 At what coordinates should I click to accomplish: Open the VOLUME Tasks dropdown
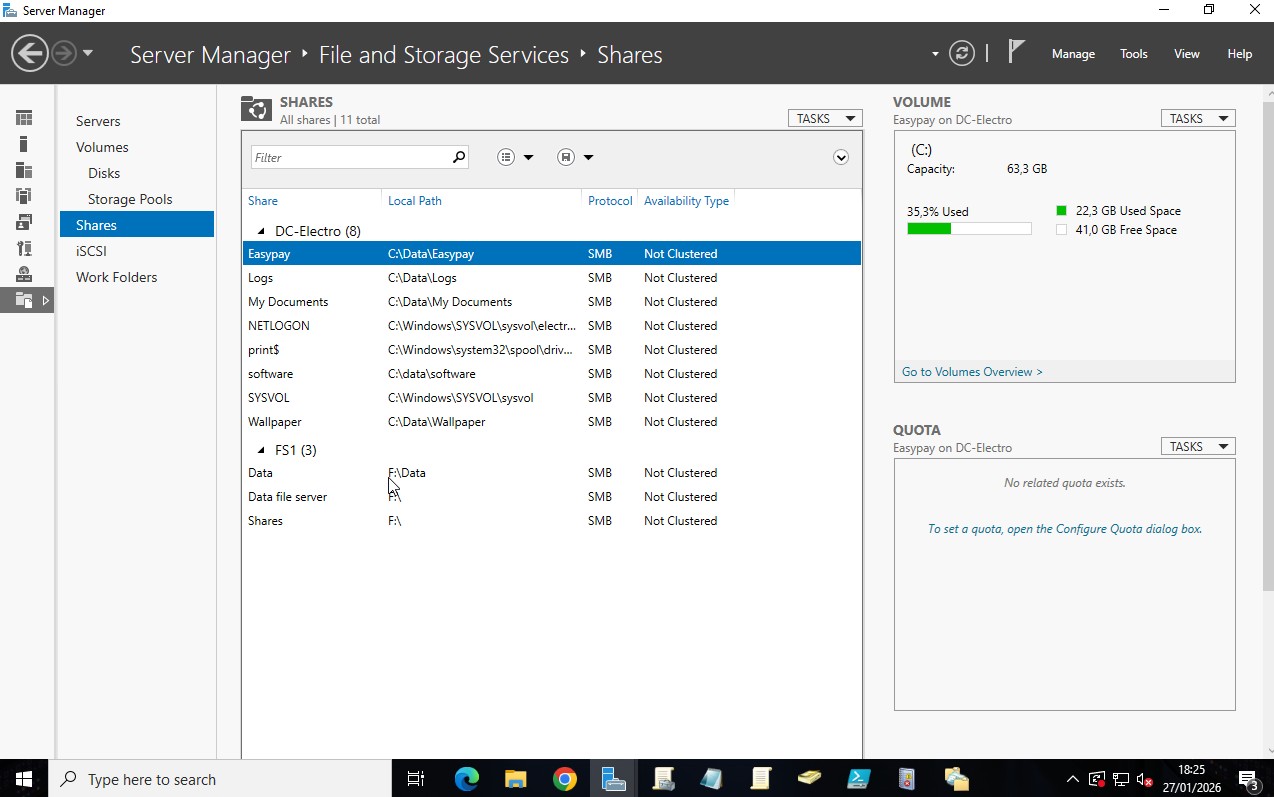(1197, 118)
